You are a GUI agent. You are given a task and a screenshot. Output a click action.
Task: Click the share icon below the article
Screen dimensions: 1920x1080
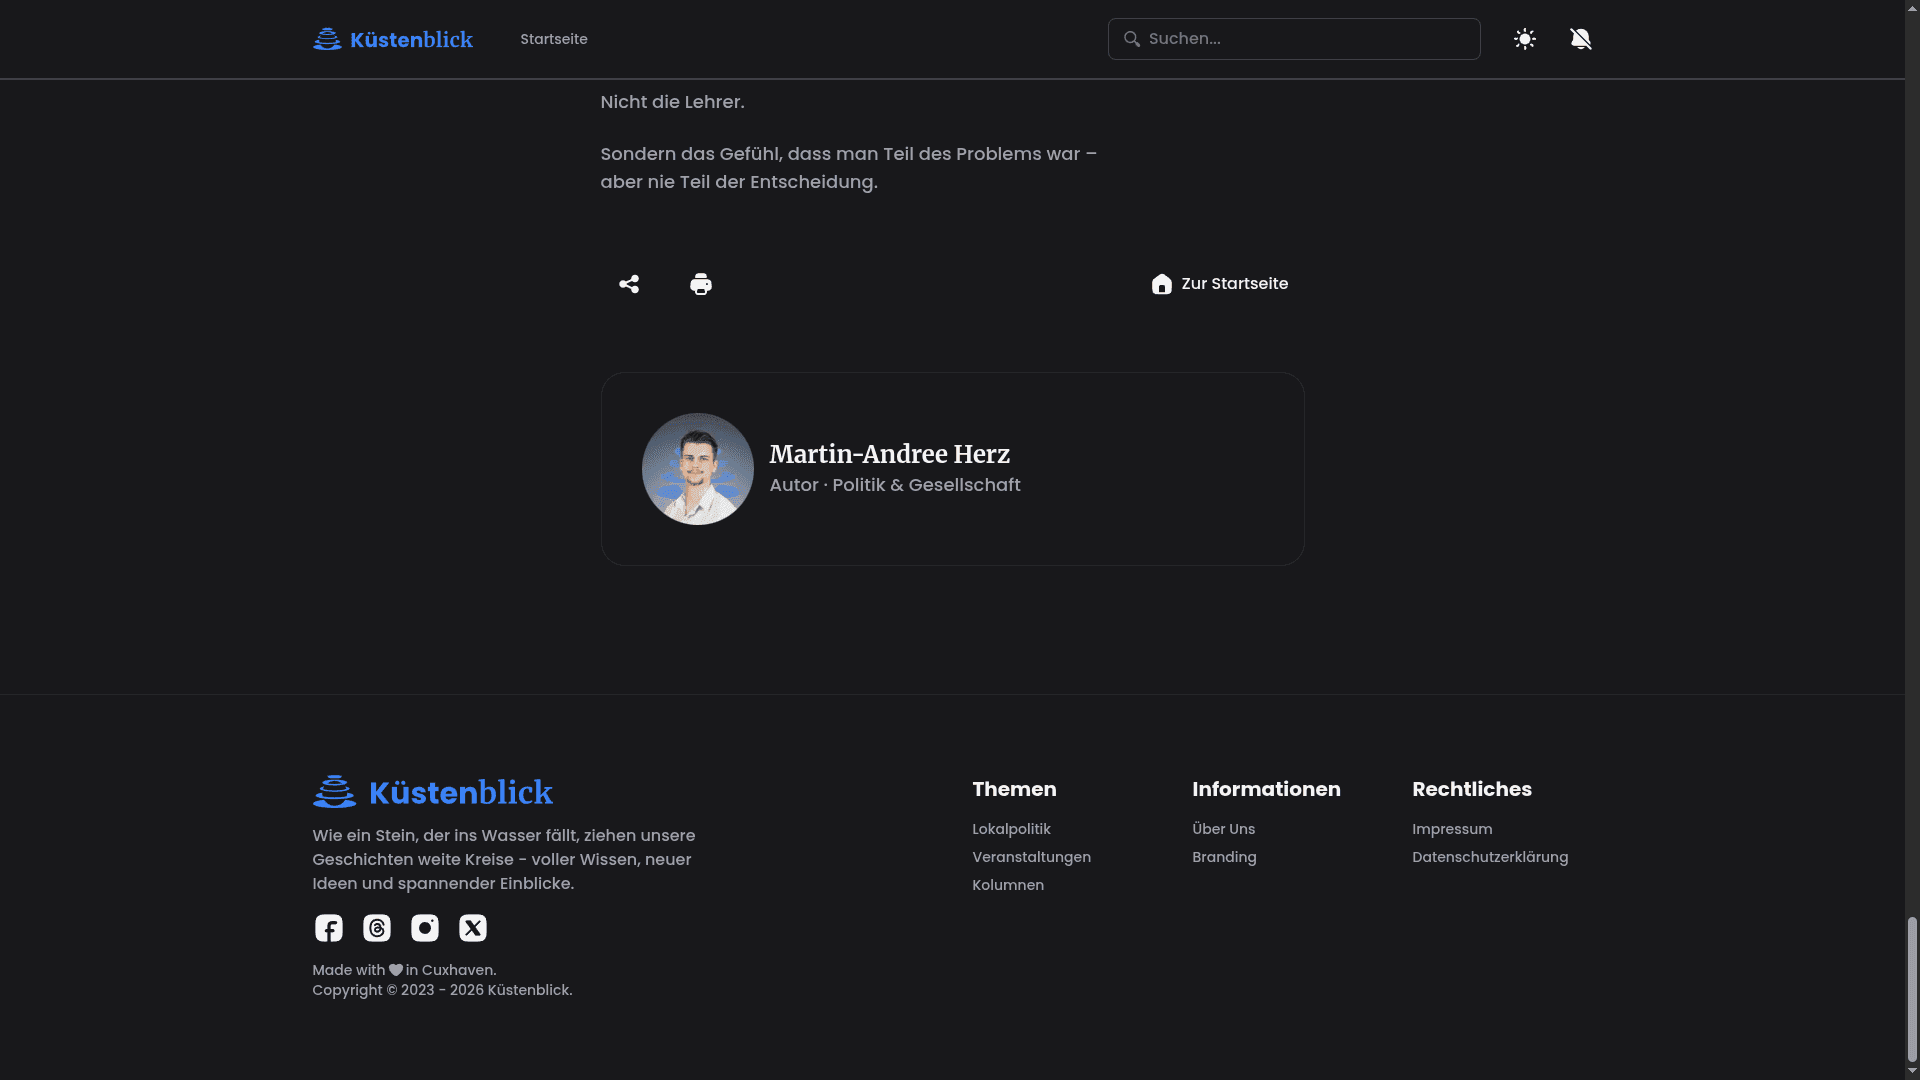pyautogui.click(x=629, y=284)
